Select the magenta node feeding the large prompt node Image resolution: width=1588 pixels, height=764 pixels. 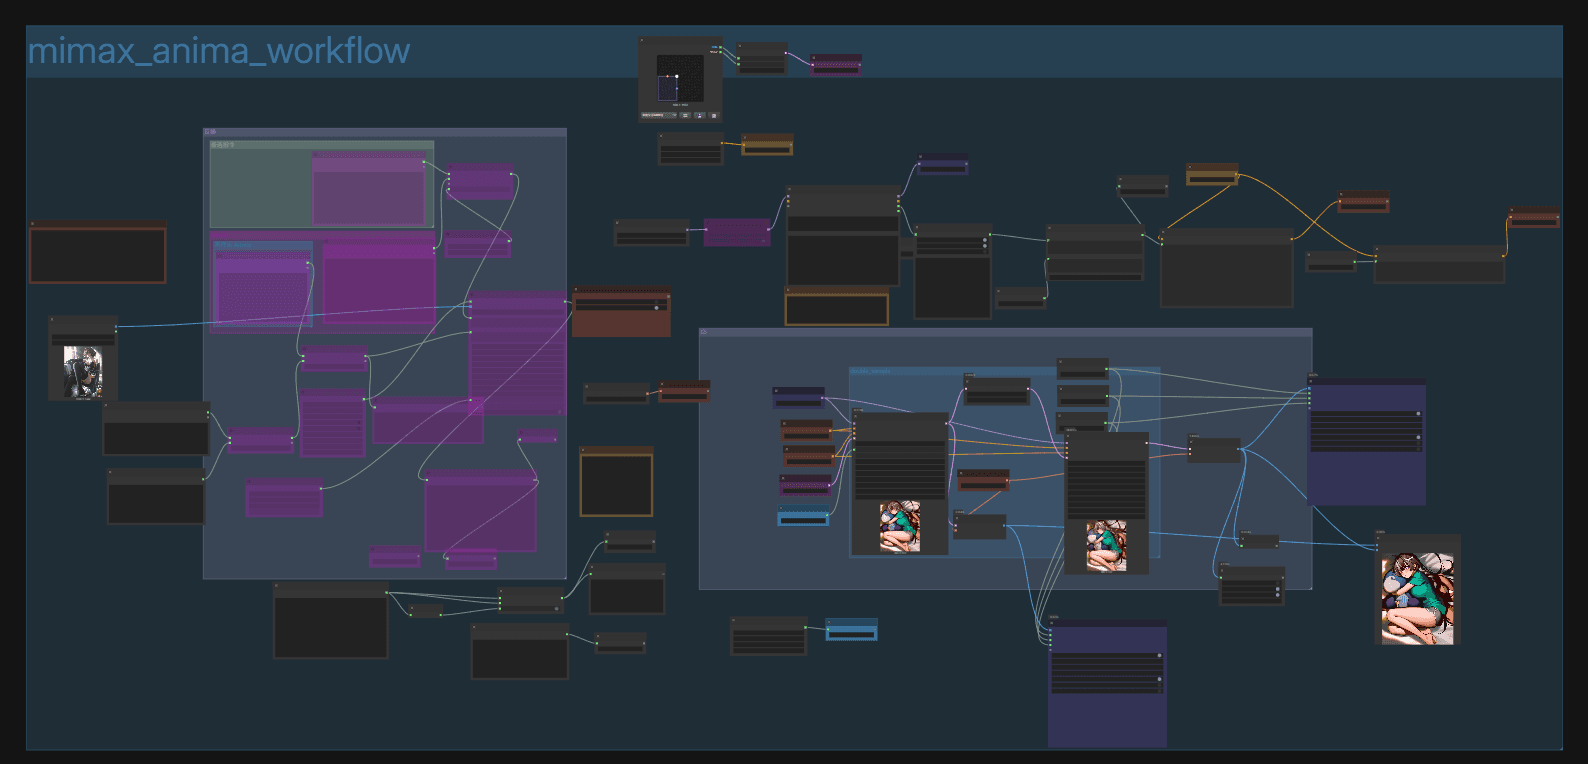tap(737, 232)
